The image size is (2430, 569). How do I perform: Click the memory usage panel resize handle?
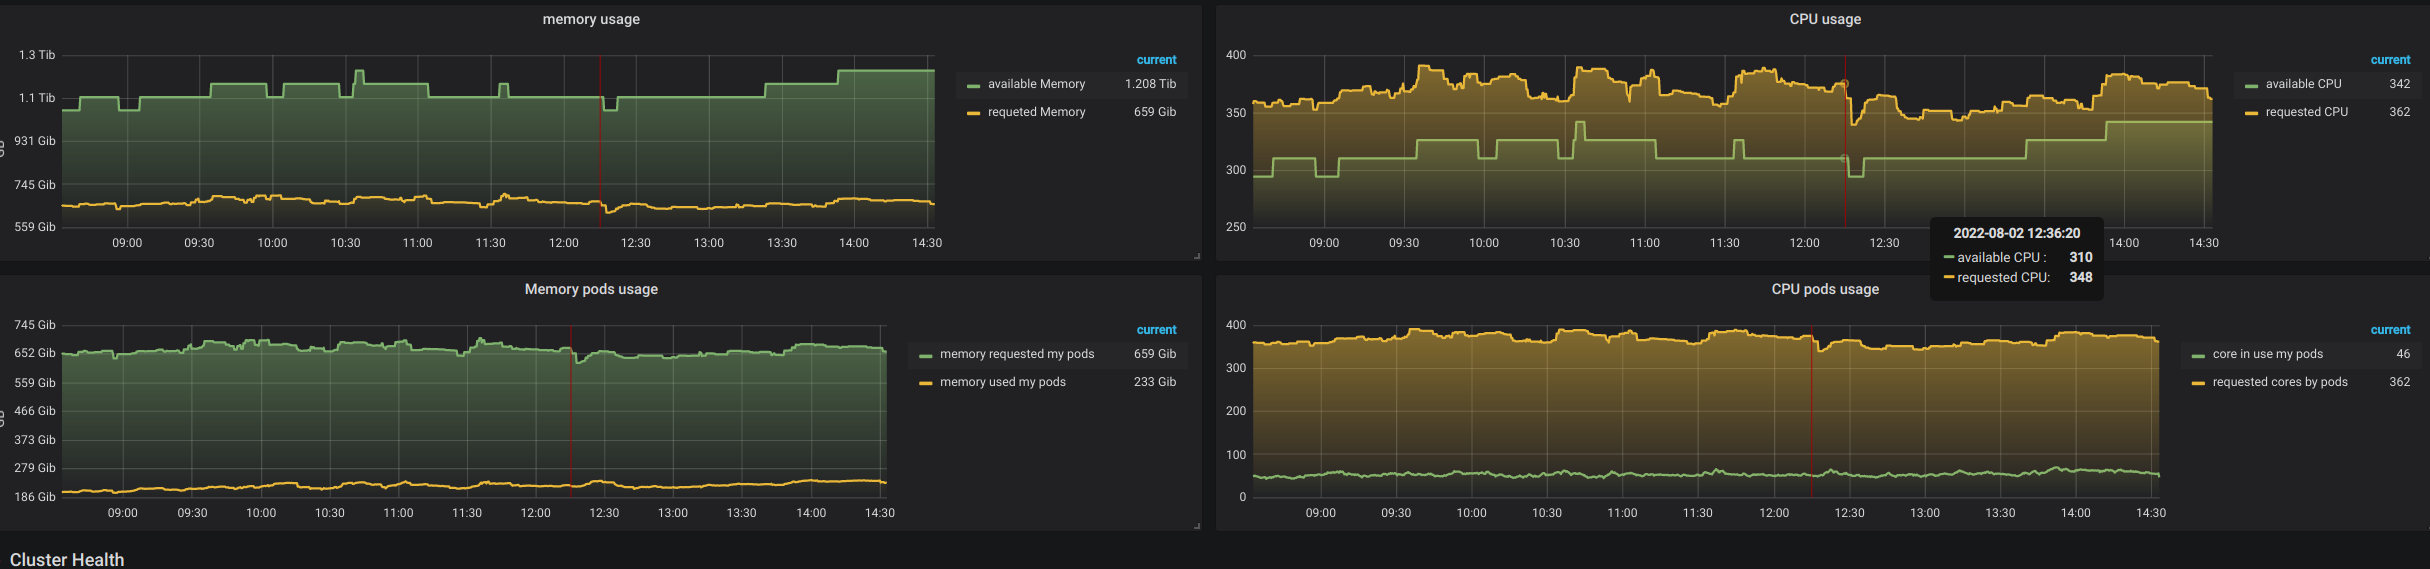point(1196,256)
